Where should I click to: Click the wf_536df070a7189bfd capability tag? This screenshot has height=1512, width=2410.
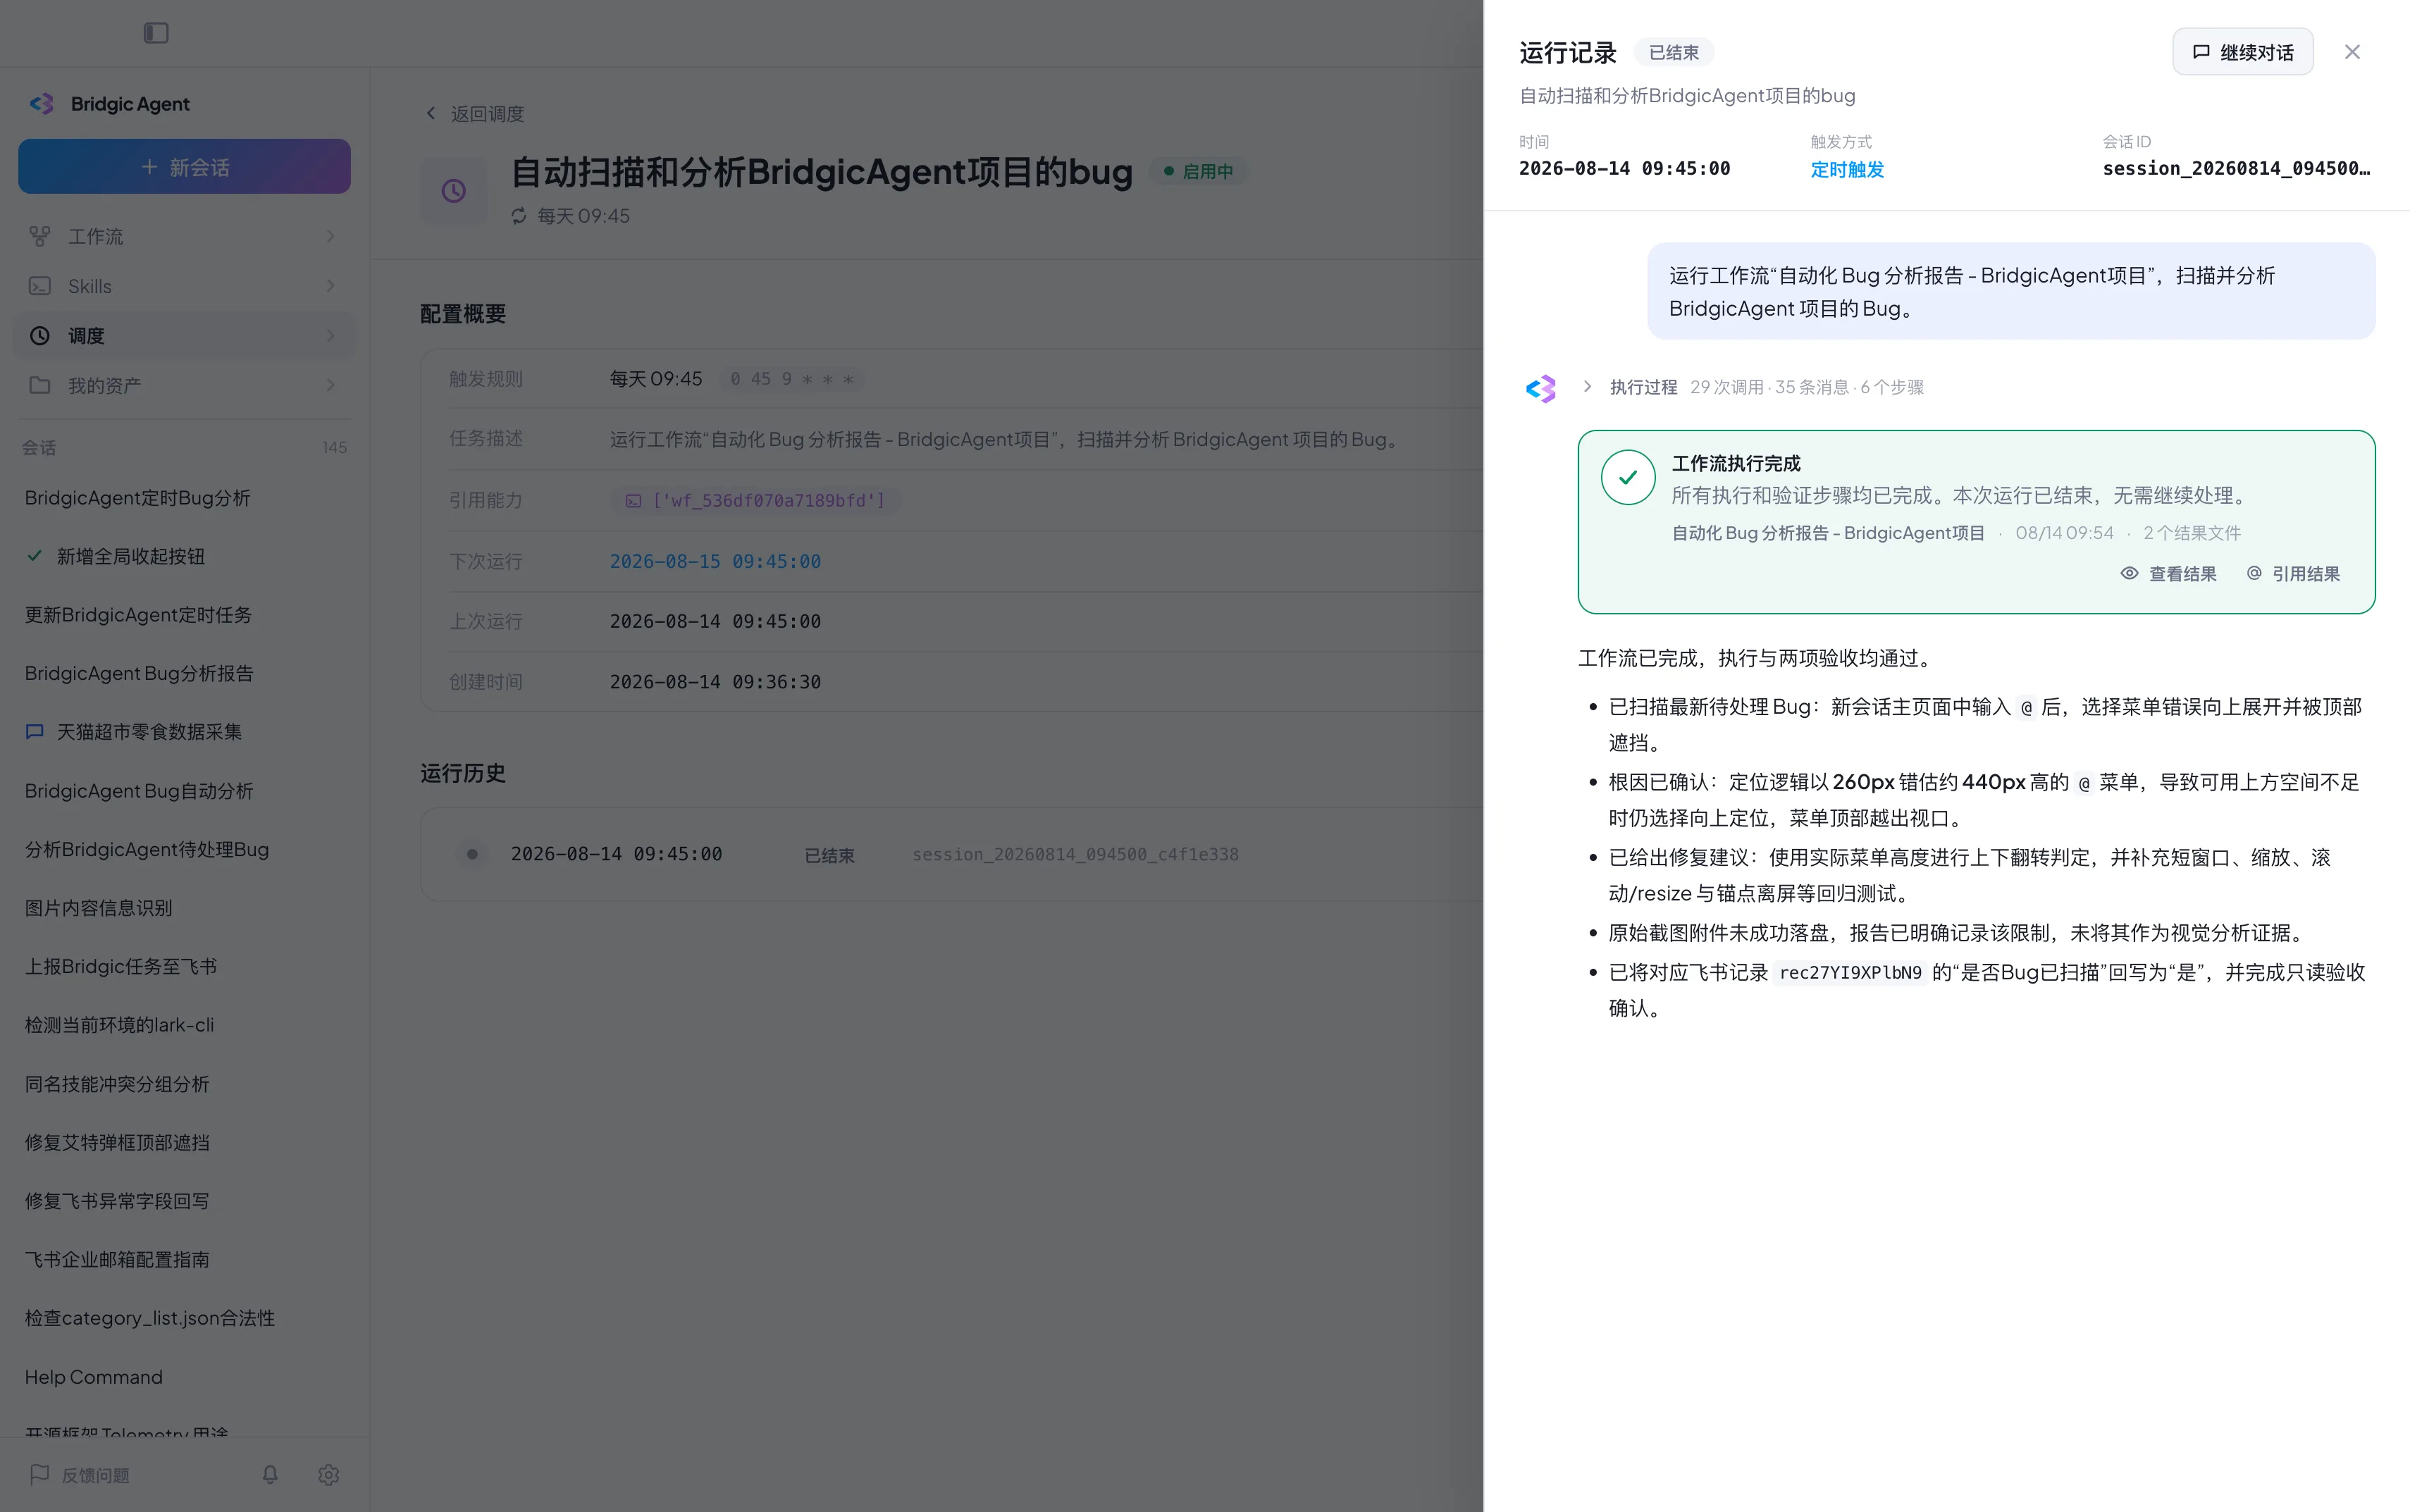[756, 500]
